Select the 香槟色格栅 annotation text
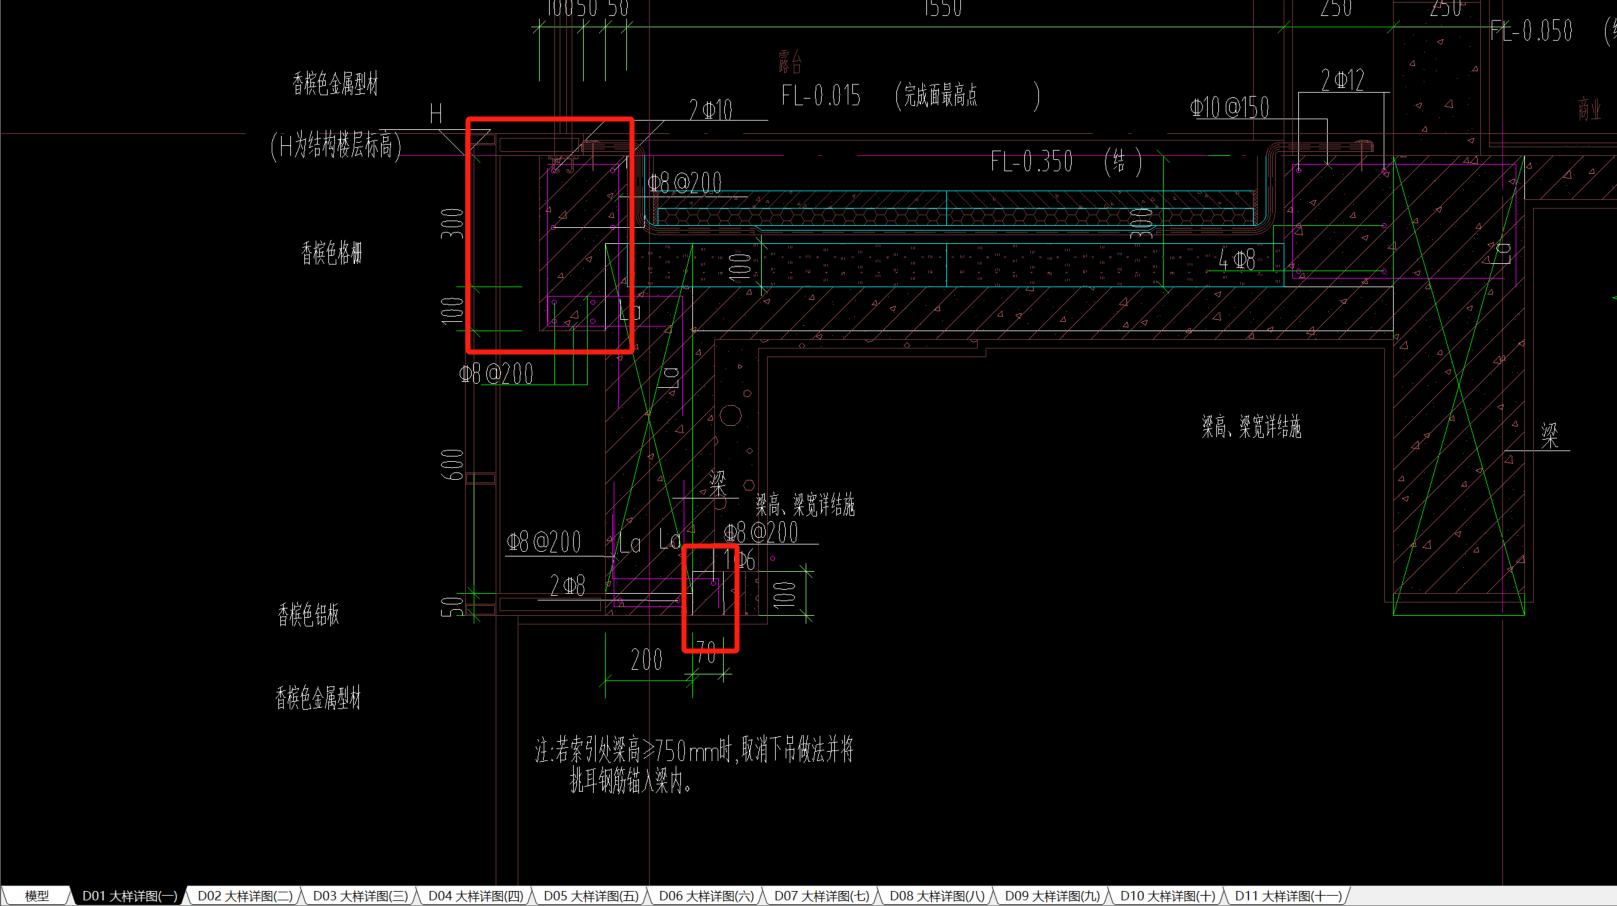The height and width of the screenshot is (906, 1617). [x=332, y=253]
